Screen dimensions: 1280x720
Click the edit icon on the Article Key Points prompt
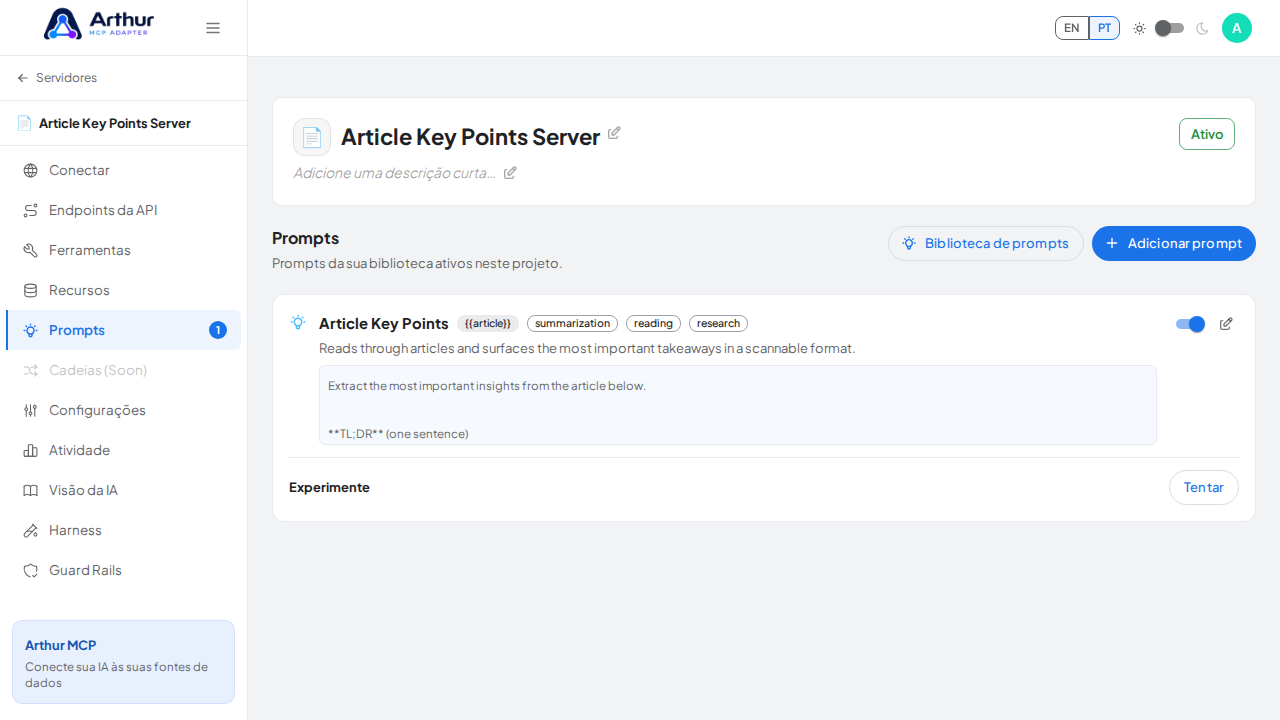click(1226, 324)
